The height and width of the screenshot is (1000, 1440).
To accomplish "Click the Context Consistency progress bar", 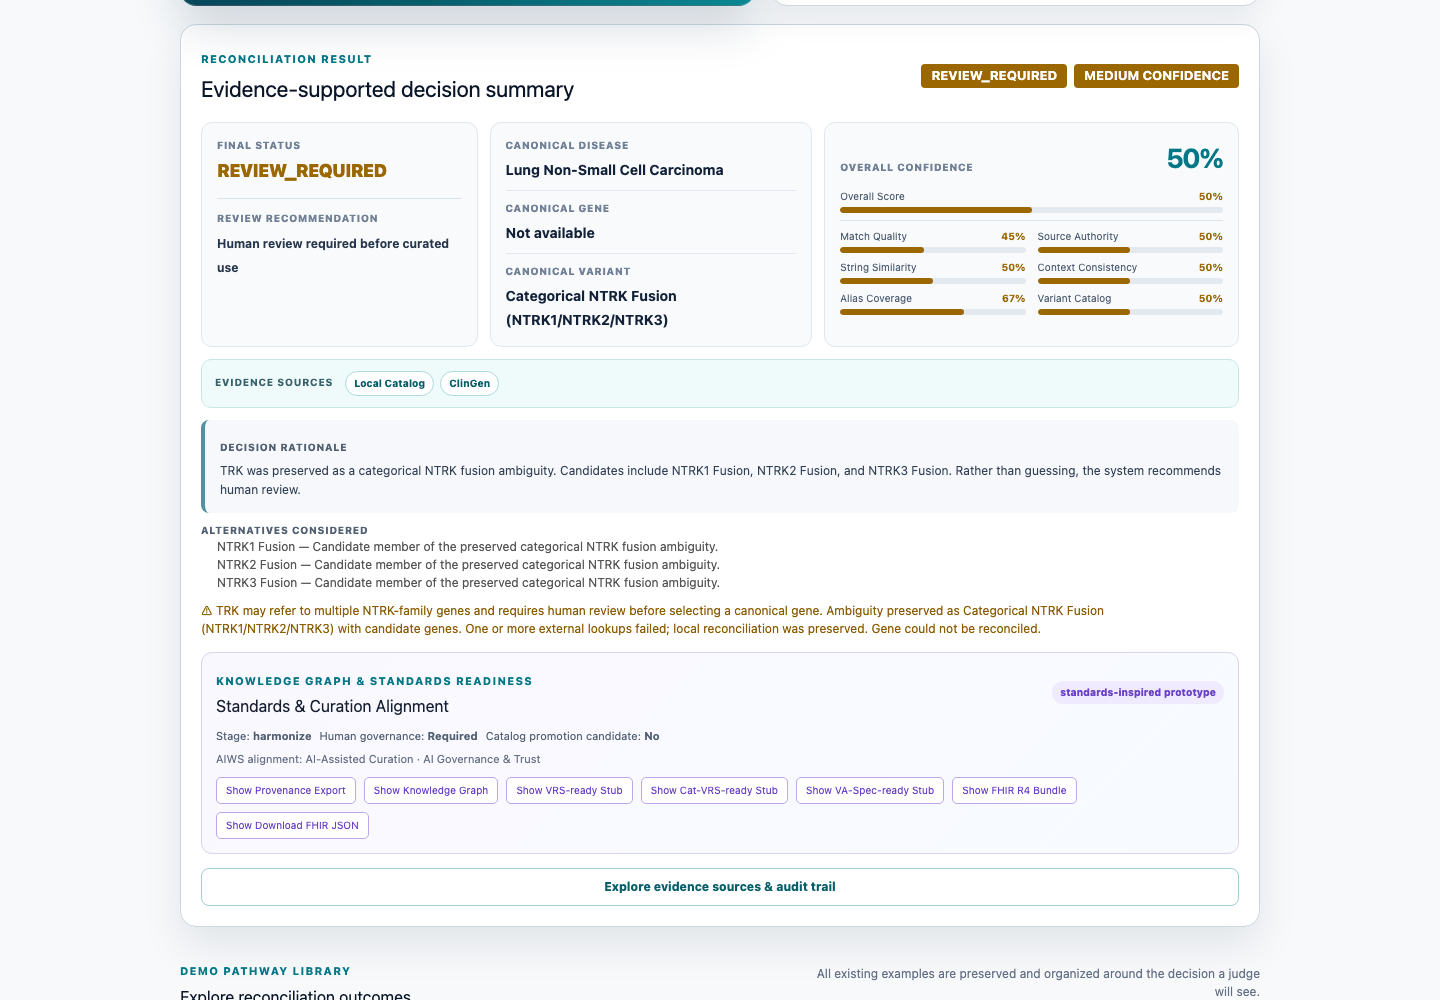I will 1130,281.
